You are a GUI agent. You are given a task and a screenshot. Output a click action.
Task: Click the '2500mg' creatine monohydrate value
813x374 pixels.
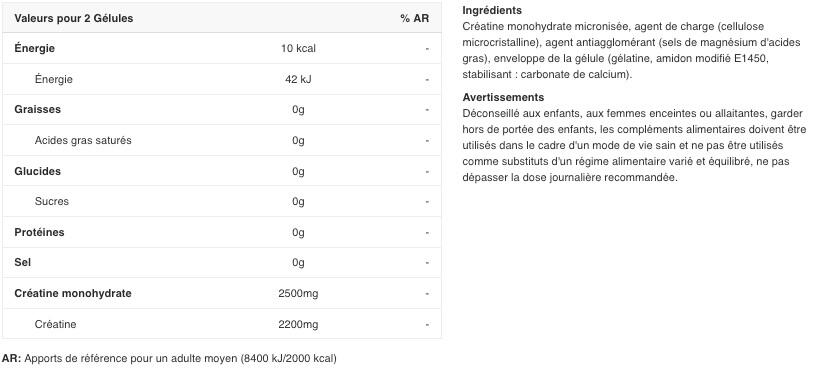298,294
